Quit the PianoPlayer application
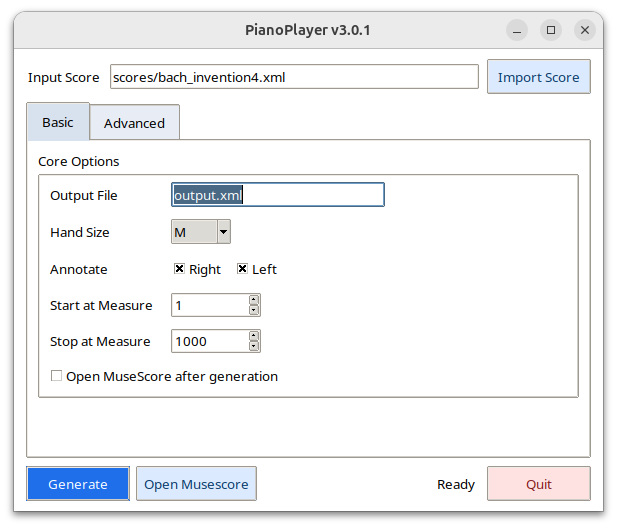 [539, 484]
